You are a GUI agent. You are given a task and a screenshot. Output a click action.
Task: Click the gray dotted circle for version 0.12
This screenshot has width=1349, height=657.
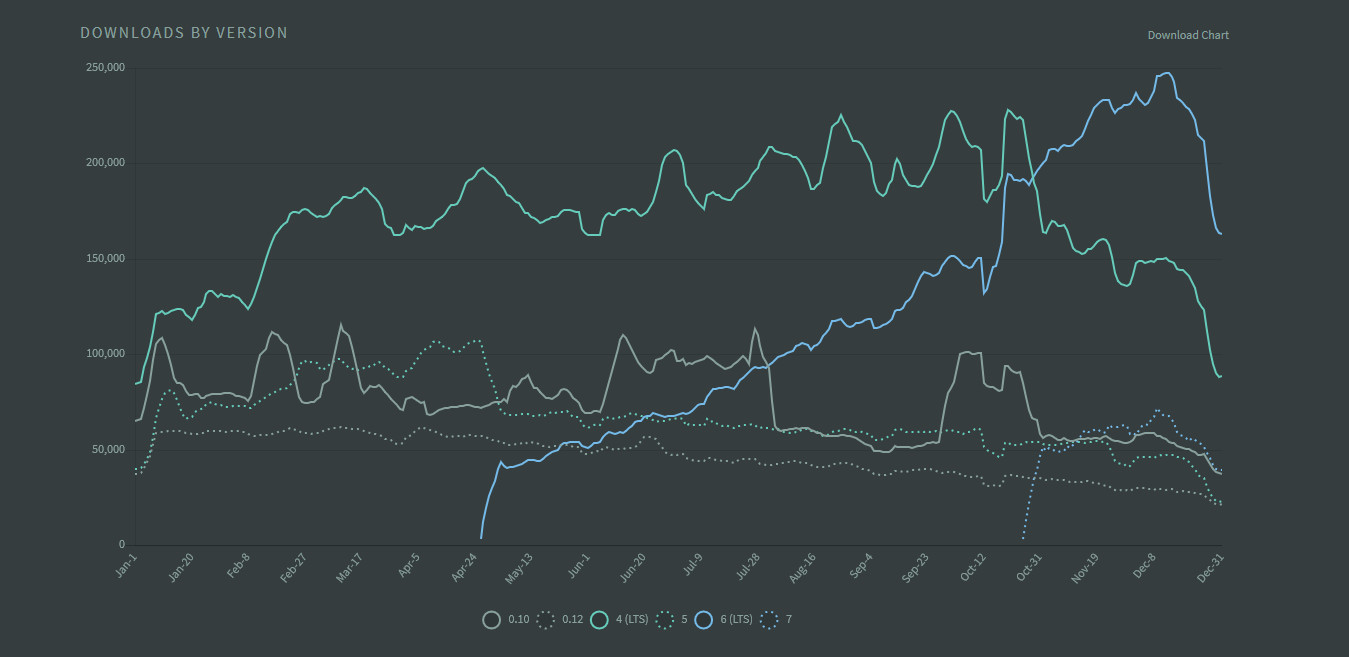545,620
